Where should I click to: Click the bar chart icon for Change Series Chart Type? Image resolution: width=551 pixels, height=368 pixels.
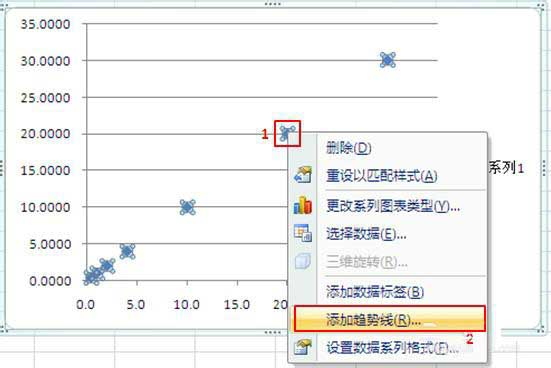[303, 205]
